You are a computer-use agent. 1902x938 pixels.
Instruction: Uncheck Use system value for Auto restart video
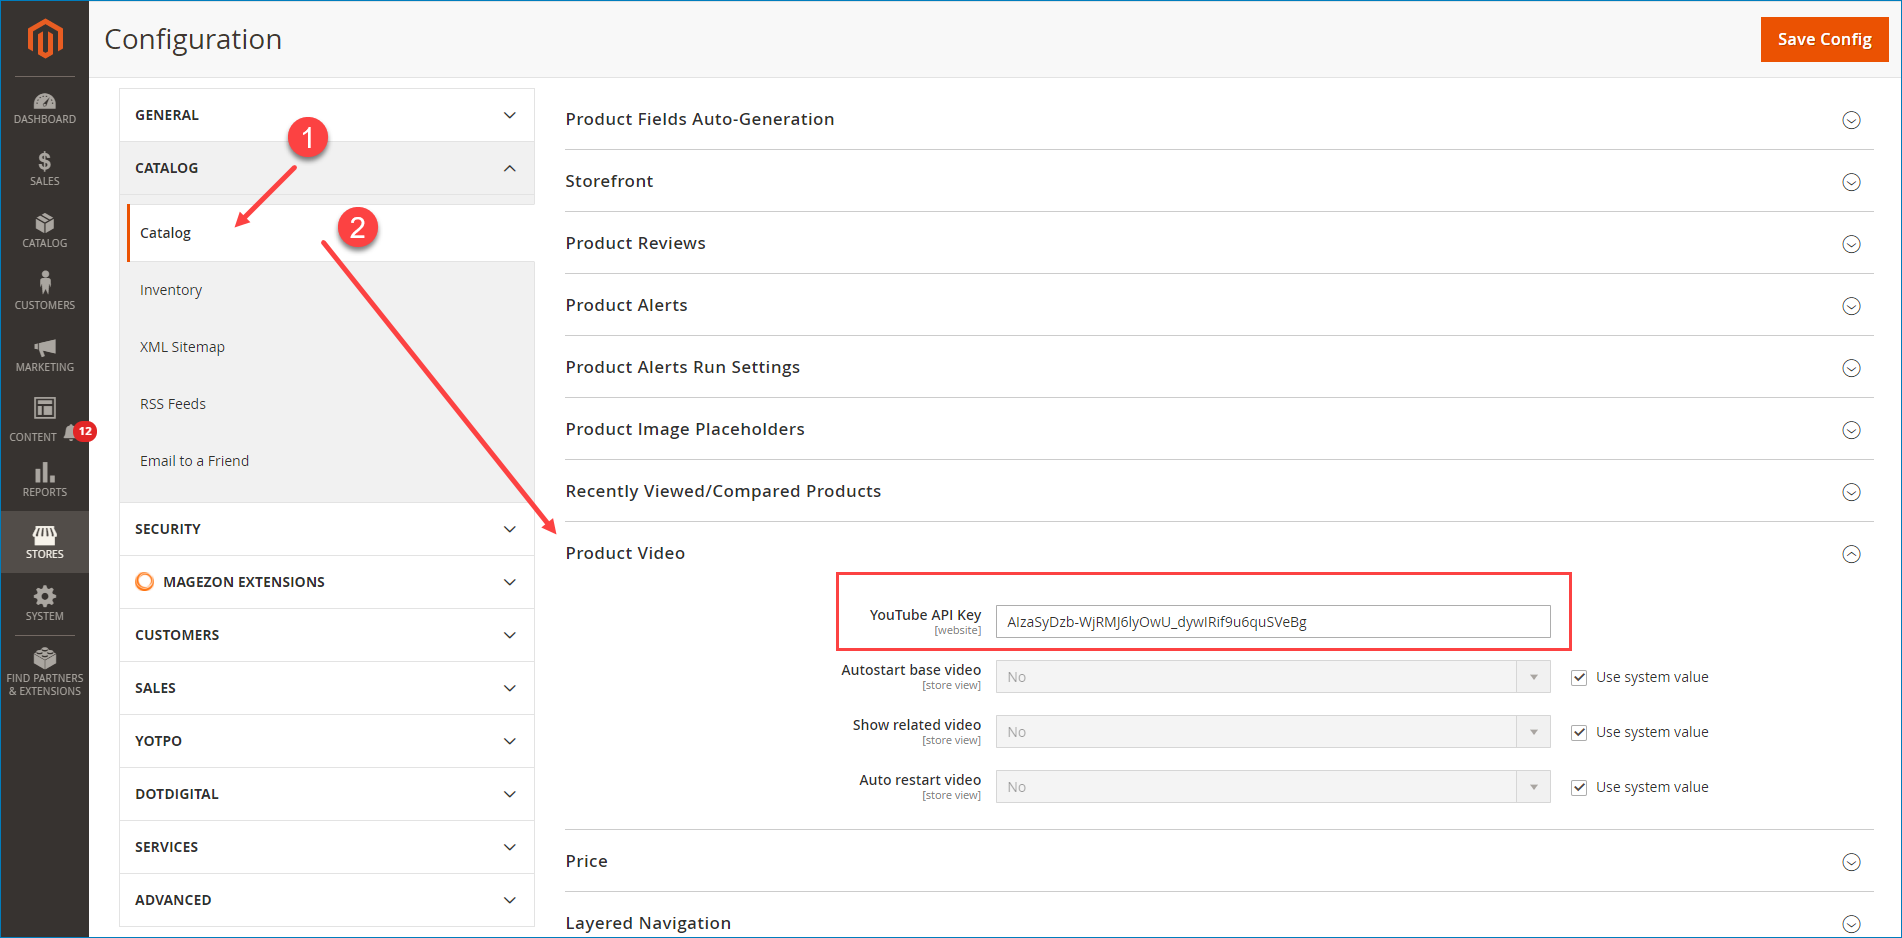click(x=1579, y=788)
